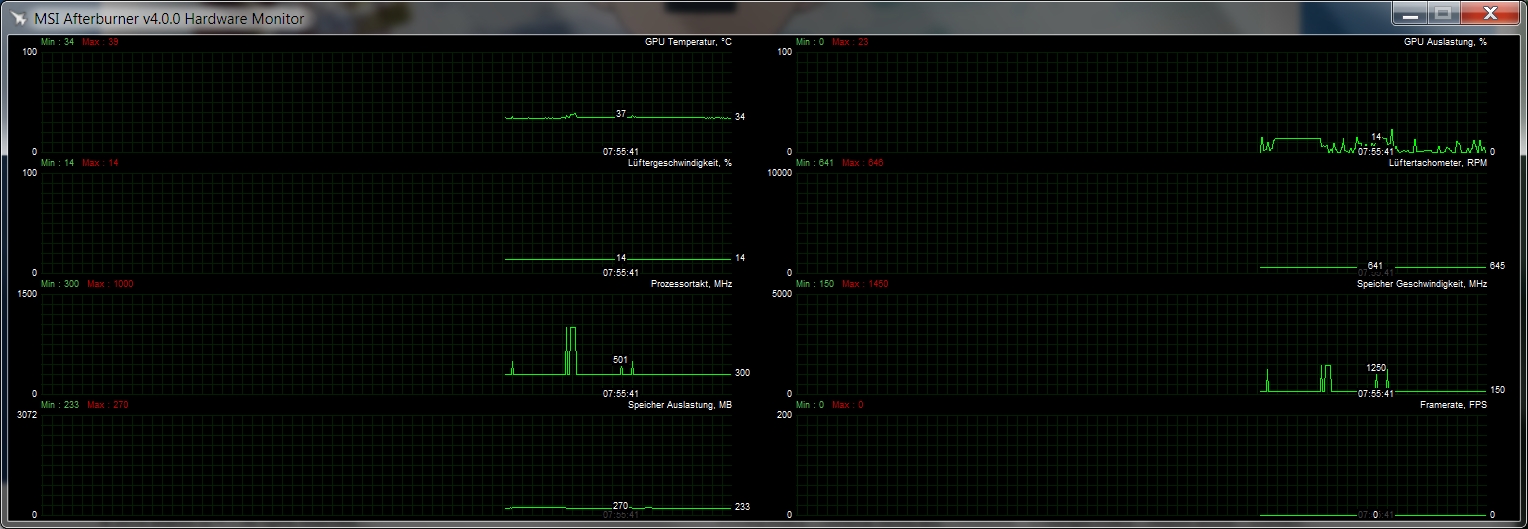1528x529 pixels.
Task: Click the 5000 axis label of Speicher Geschwindigkeit
Action: point(782,293)
